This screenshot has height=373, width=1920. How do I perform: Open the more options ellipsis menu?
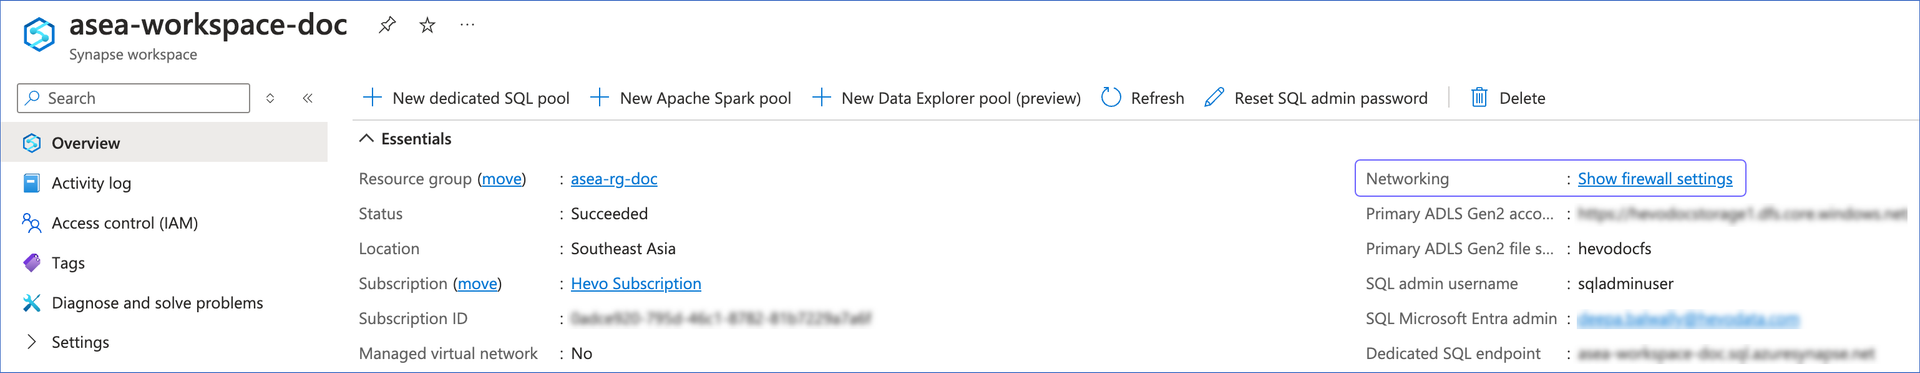467,25
